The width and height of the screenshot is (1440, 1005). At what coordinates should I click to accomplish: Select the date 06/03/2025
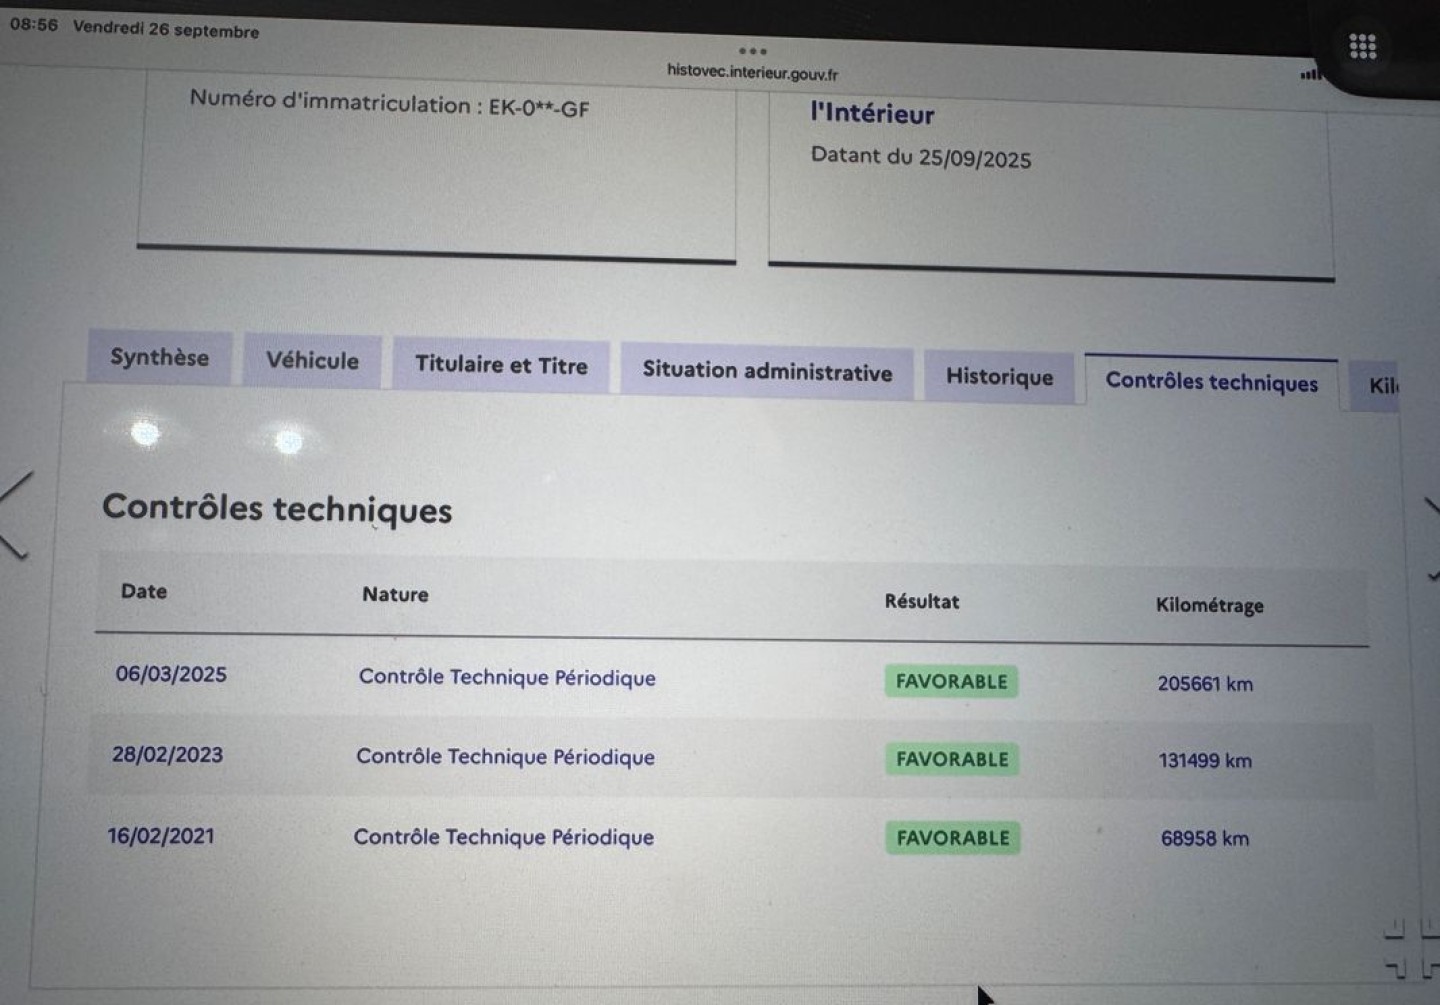pyautogui.click(x=171, y=674)
